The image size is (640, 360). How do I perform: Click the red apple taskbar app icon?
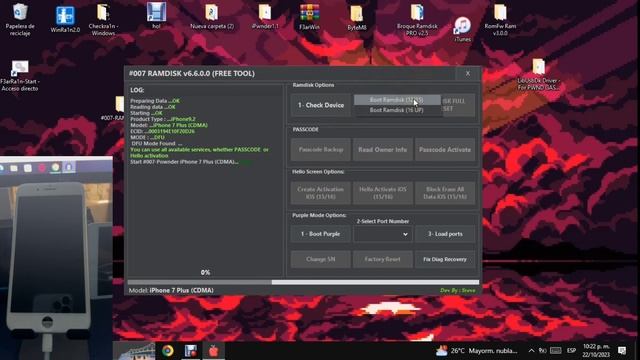(213, 351)
